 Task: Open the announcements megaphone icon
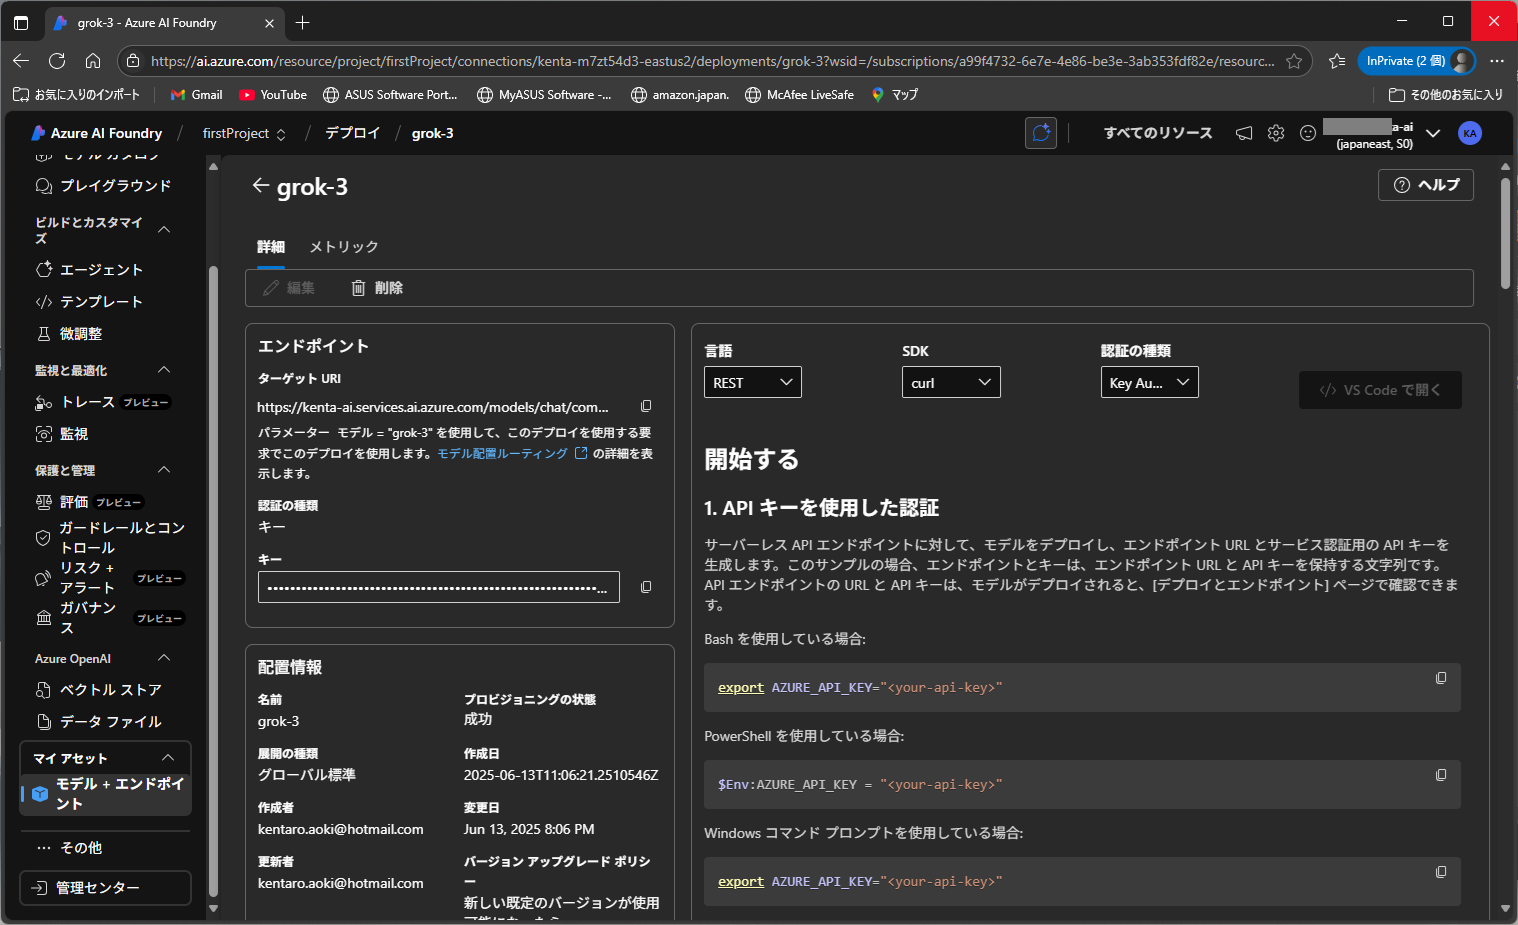tap(1244, 133)
